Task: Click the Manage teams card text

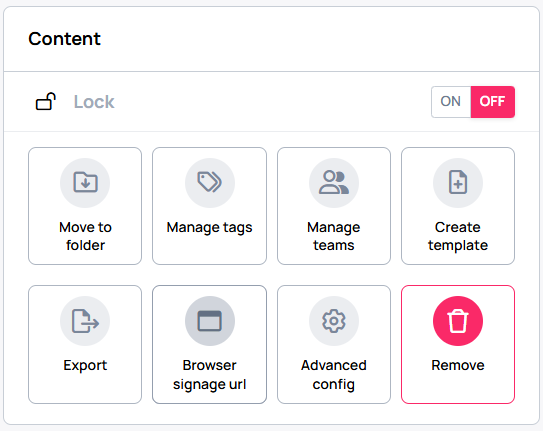Action: pos(334,236)
